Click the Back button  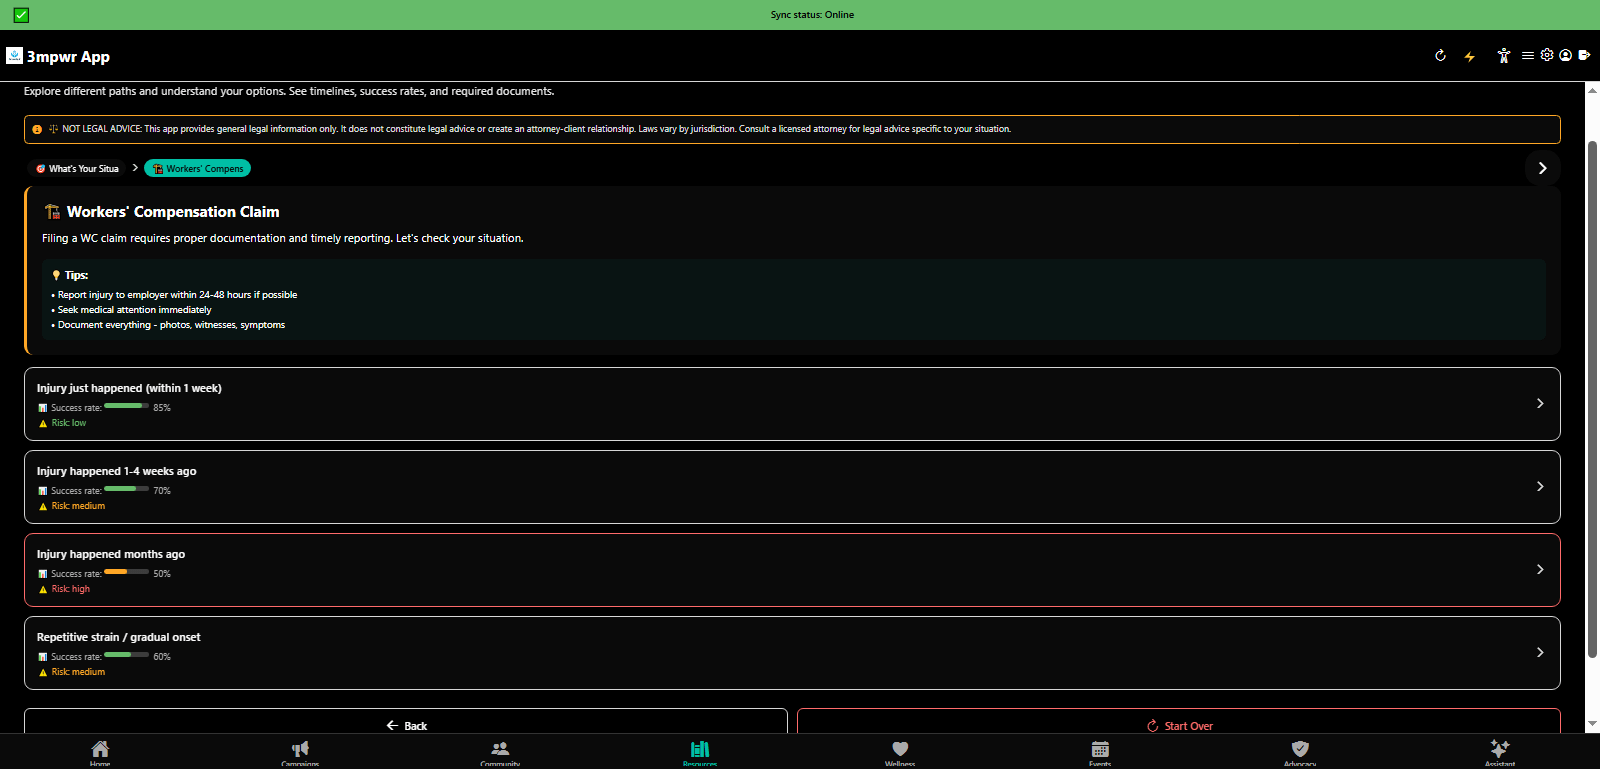coord(406,725)
